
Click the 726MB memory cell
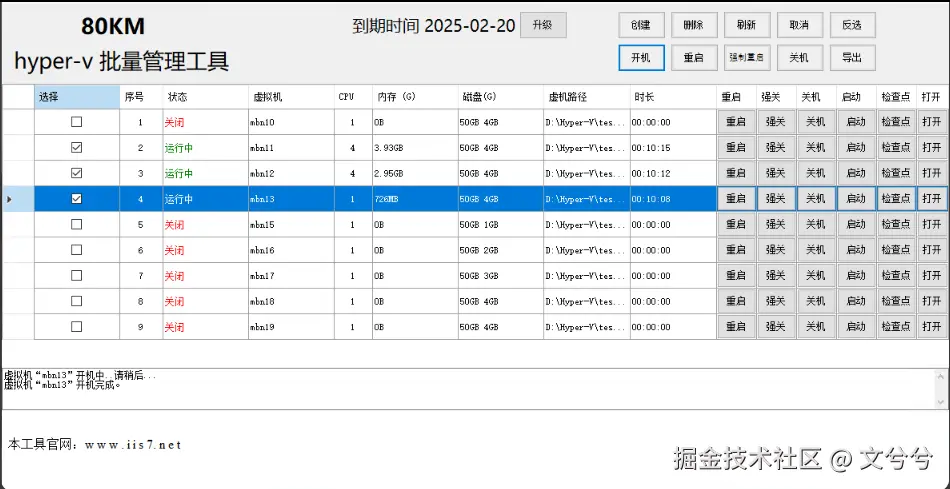click(415, 199)
